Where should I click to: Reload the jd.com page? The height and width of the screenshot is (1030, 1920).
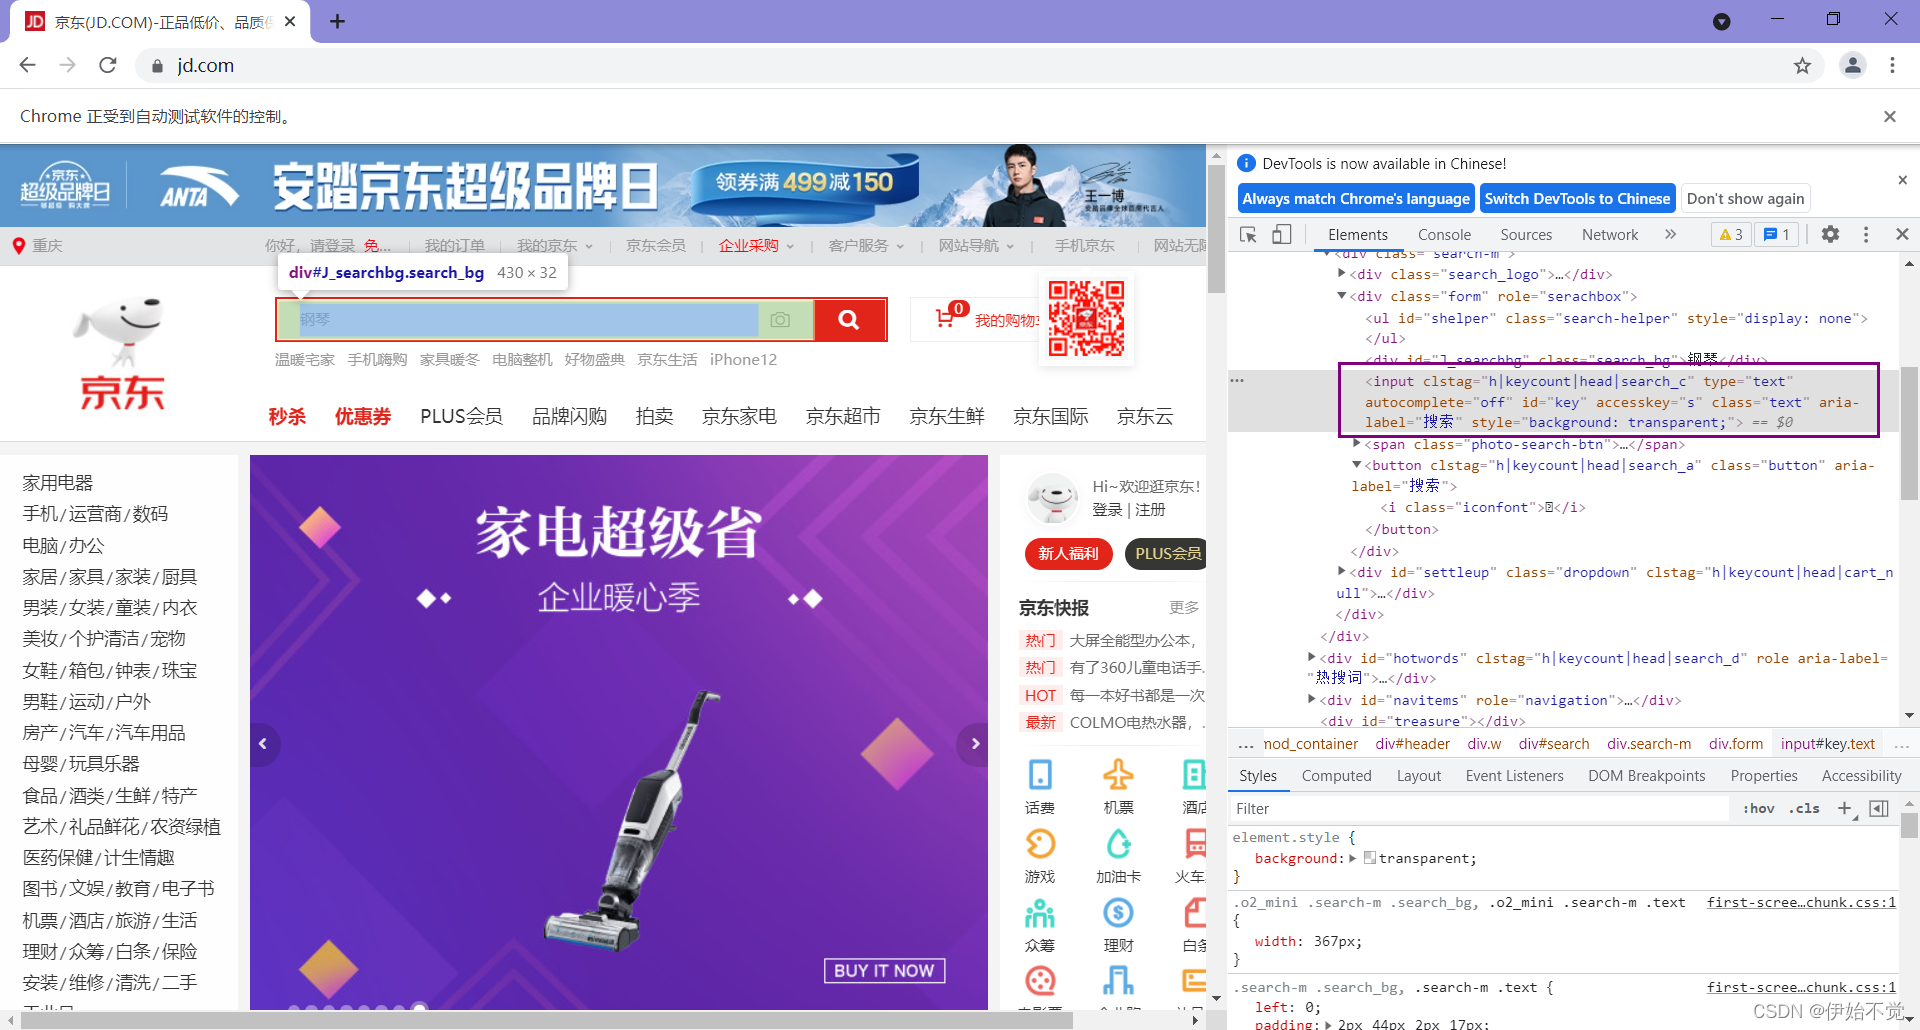click(108, 66)
